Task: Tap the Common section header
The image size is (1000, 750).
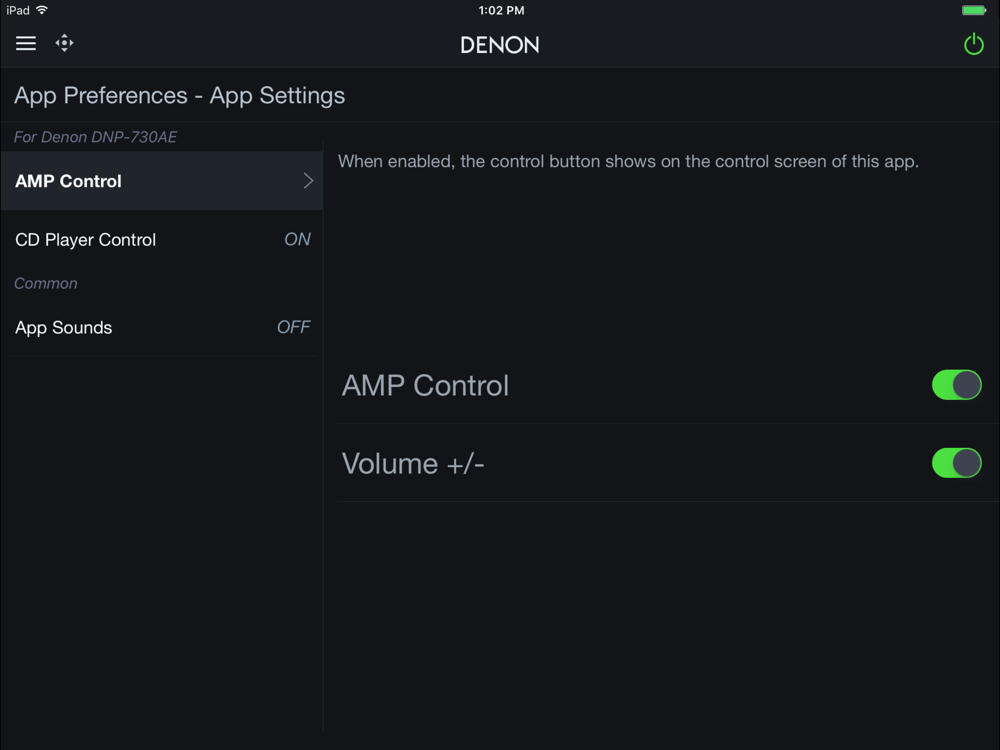Action: tap(46, 283)
